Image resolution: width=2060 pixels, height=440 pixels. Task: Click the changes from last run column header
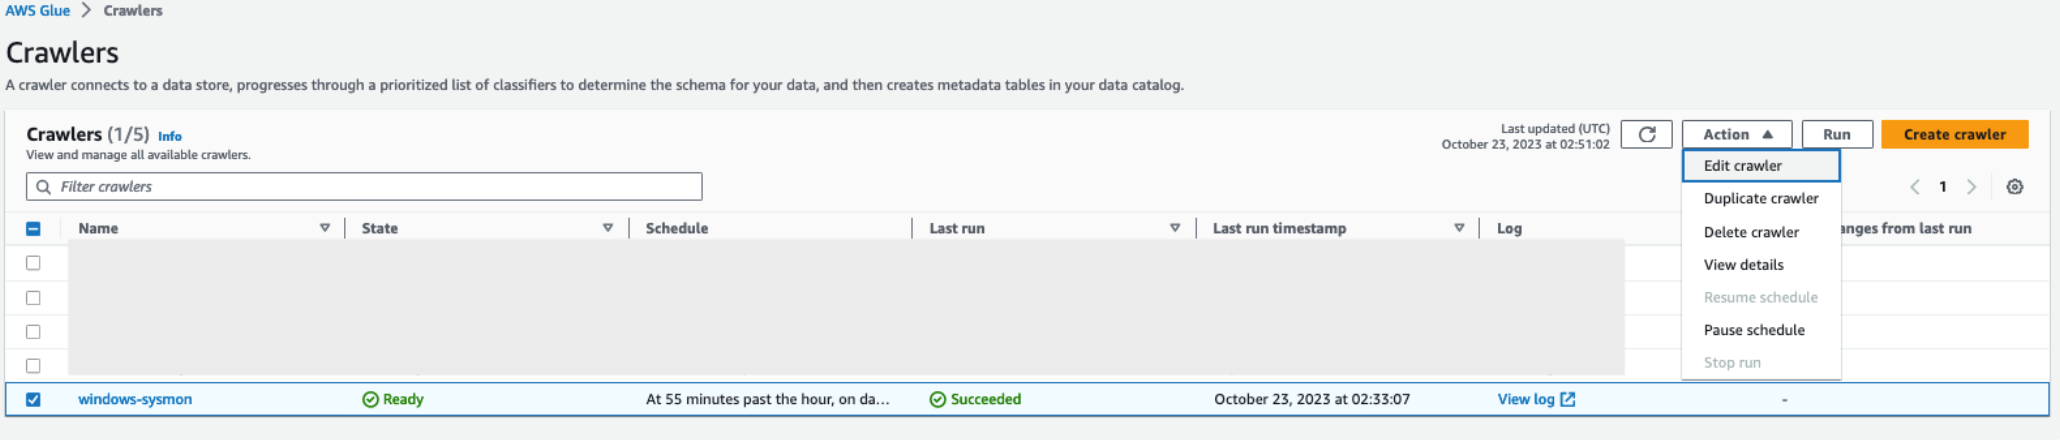tap(1906, 228)
